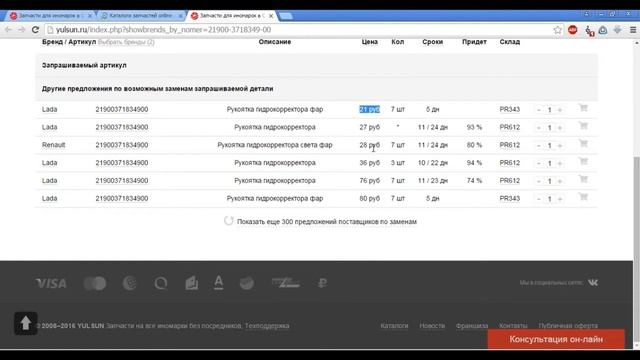Increase quantity for the 76 руб row
Image resolution: width=640 pixels, height=360 pixels.
560,181
